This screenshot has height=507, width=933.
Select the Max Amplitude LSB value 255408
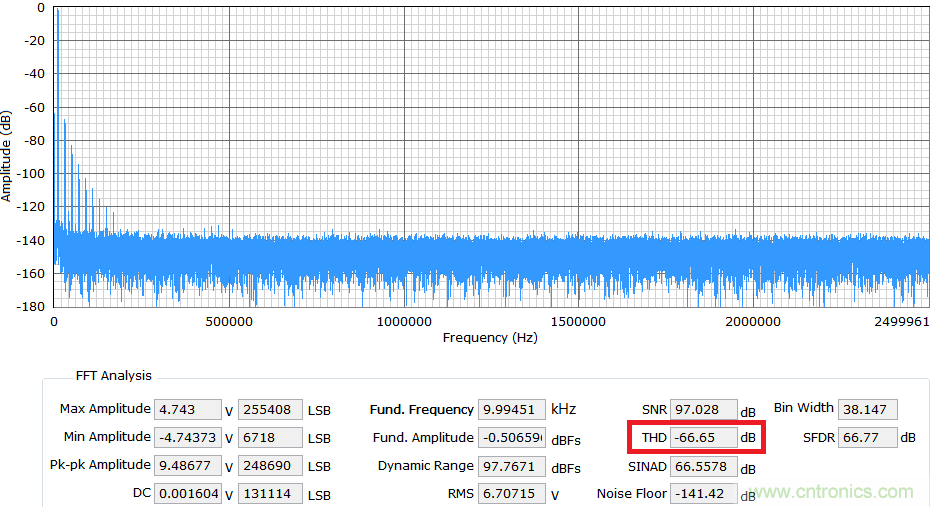pos(270,409)
